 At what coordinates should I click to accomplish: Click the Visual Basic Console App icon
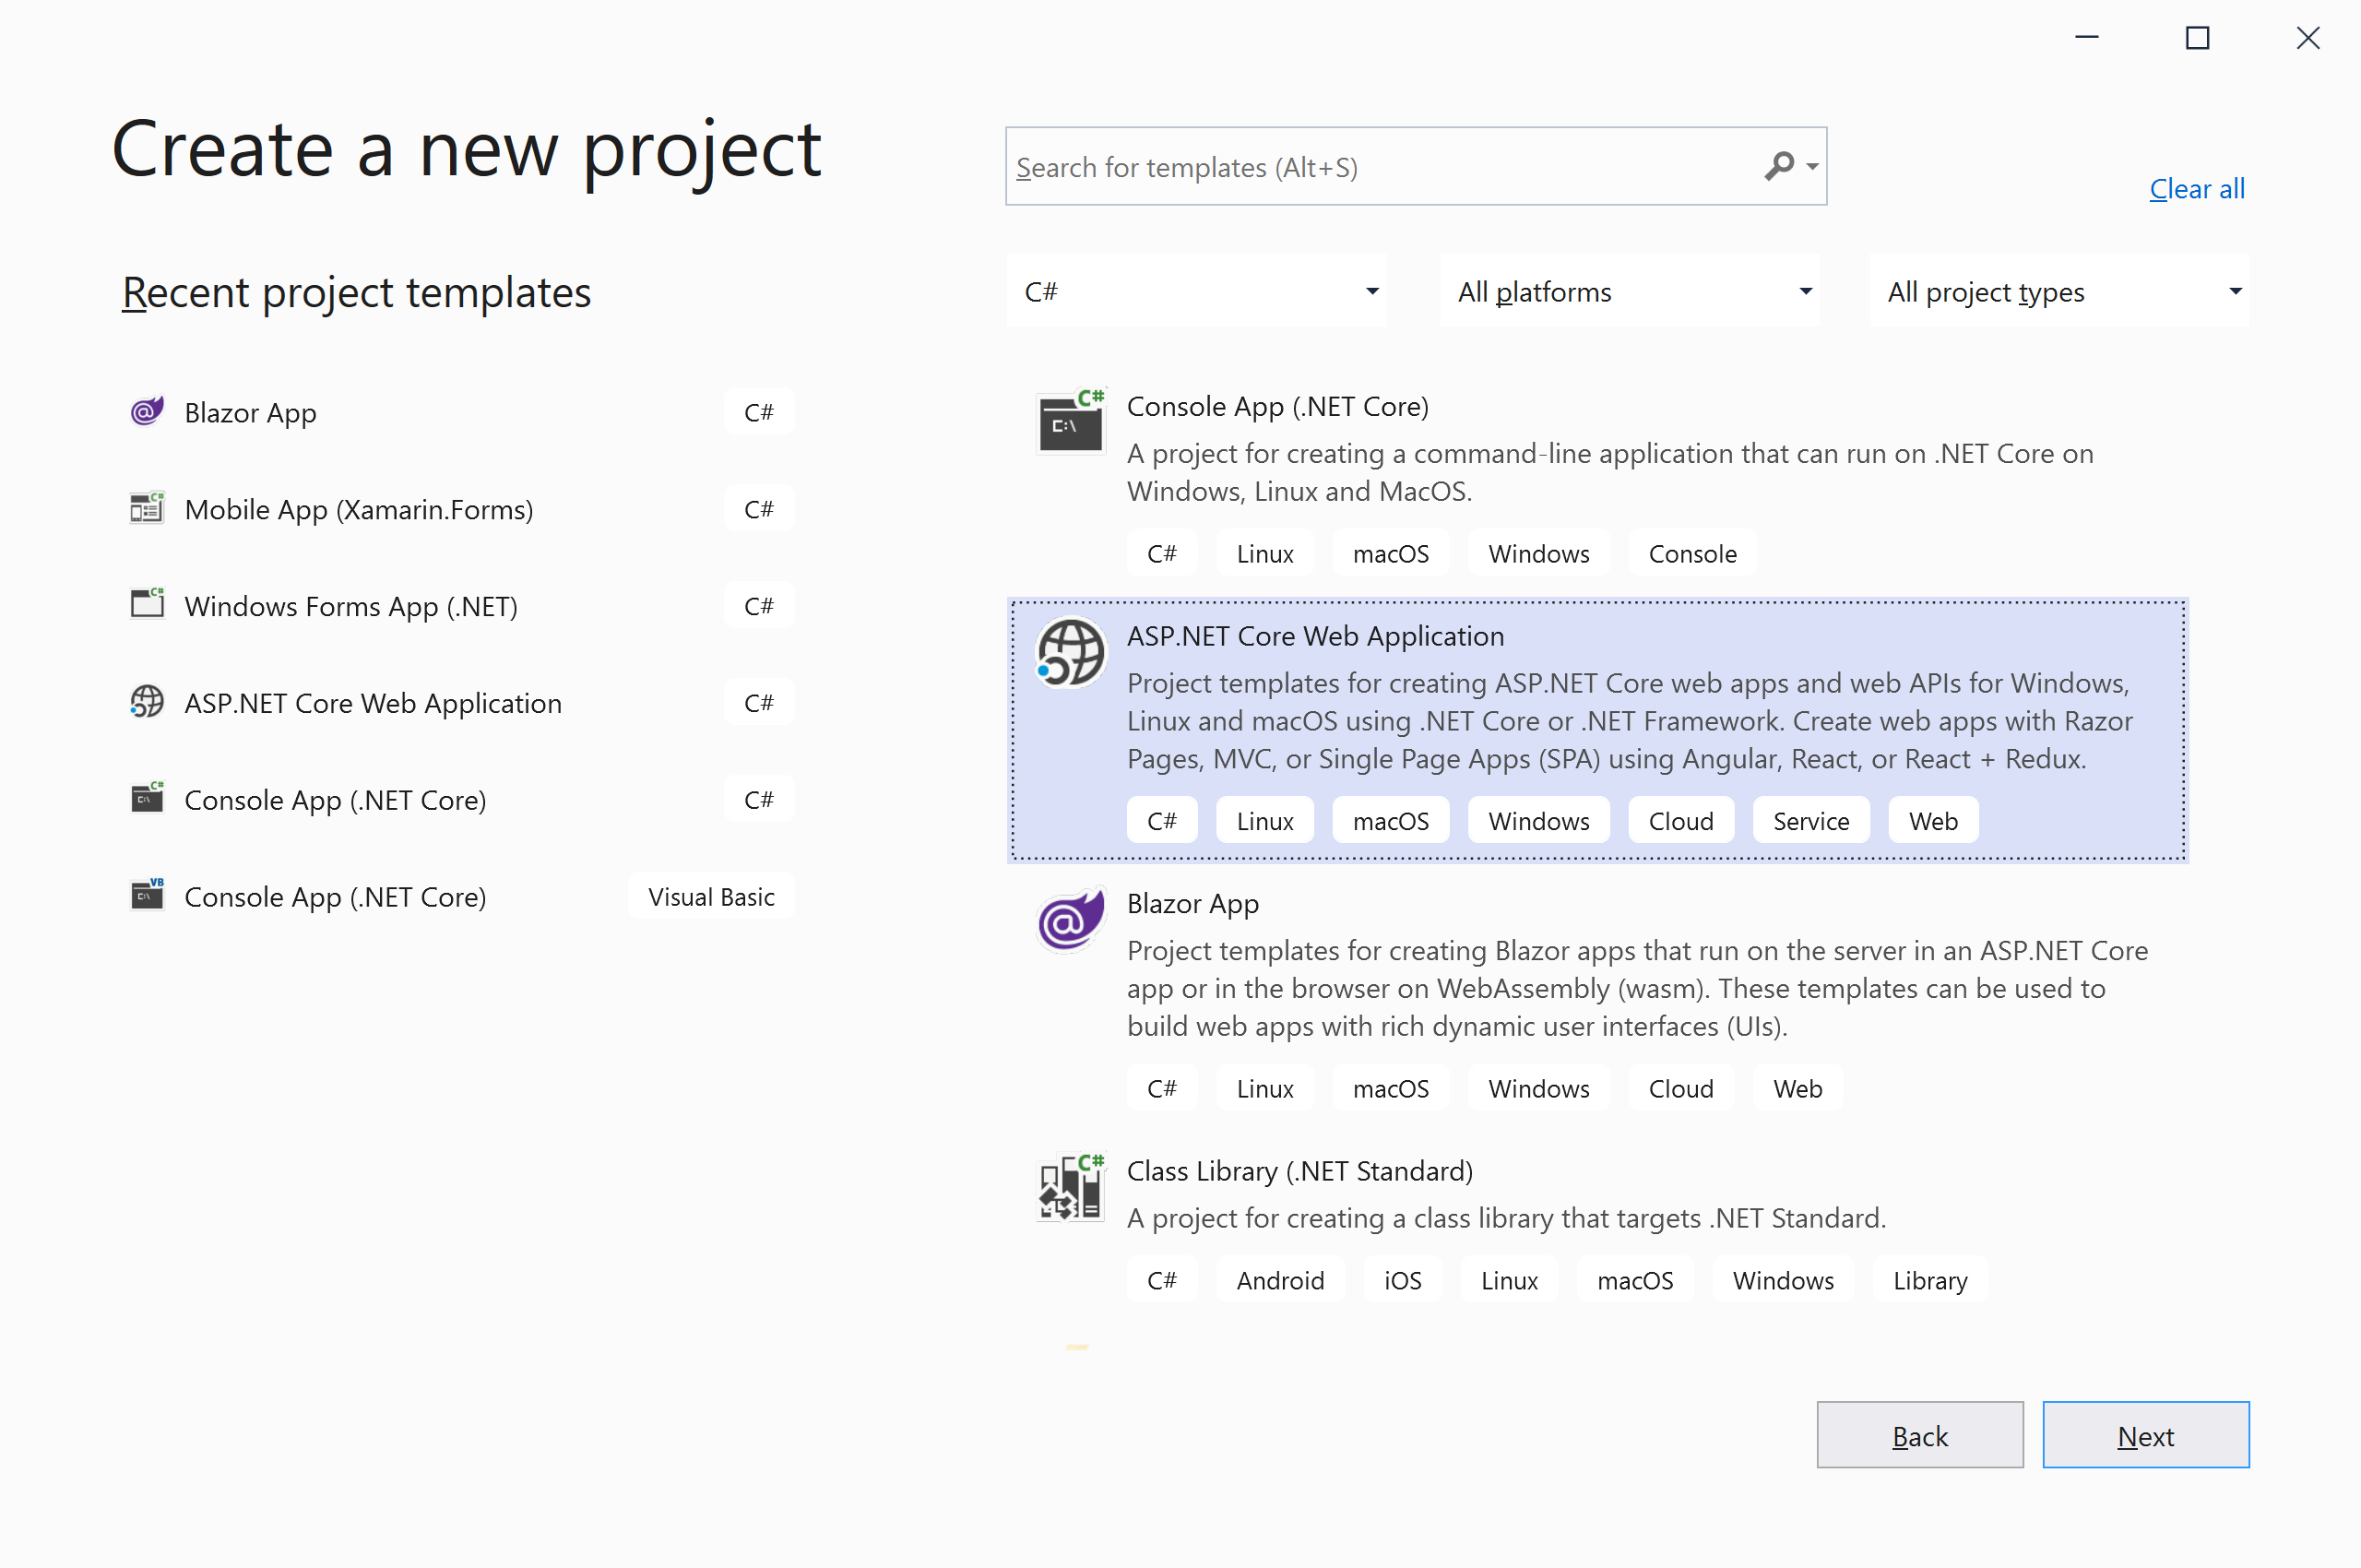click(147, 895)
